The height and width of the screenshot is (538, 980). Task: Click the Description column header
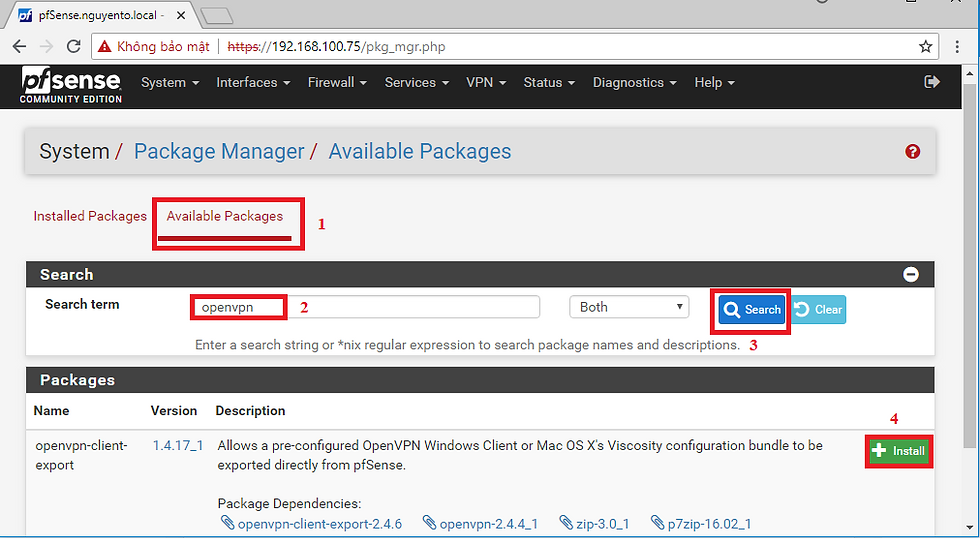250,411
